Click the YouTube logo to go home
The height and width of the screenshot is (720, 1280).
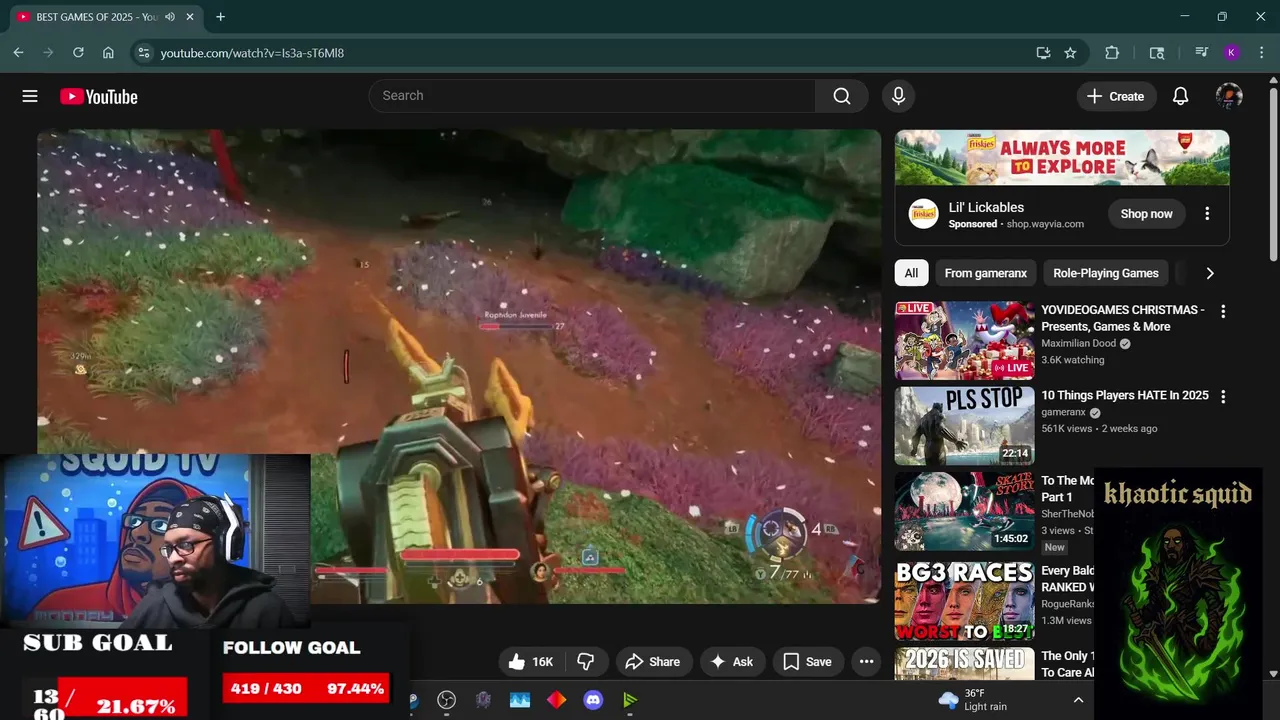(98, 96)
